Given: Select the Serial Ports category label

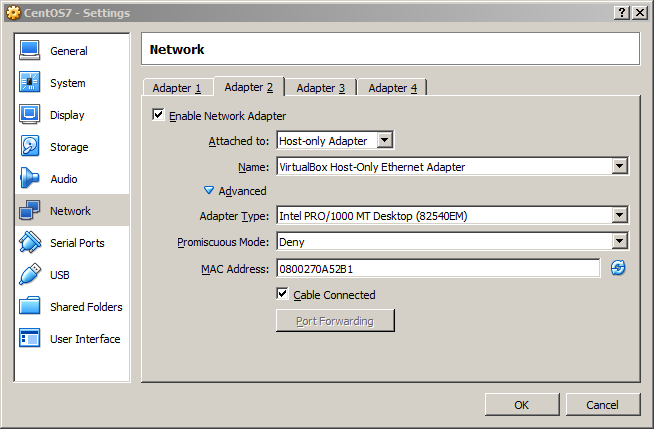Looking at the screenshot, I should point(77,243).
